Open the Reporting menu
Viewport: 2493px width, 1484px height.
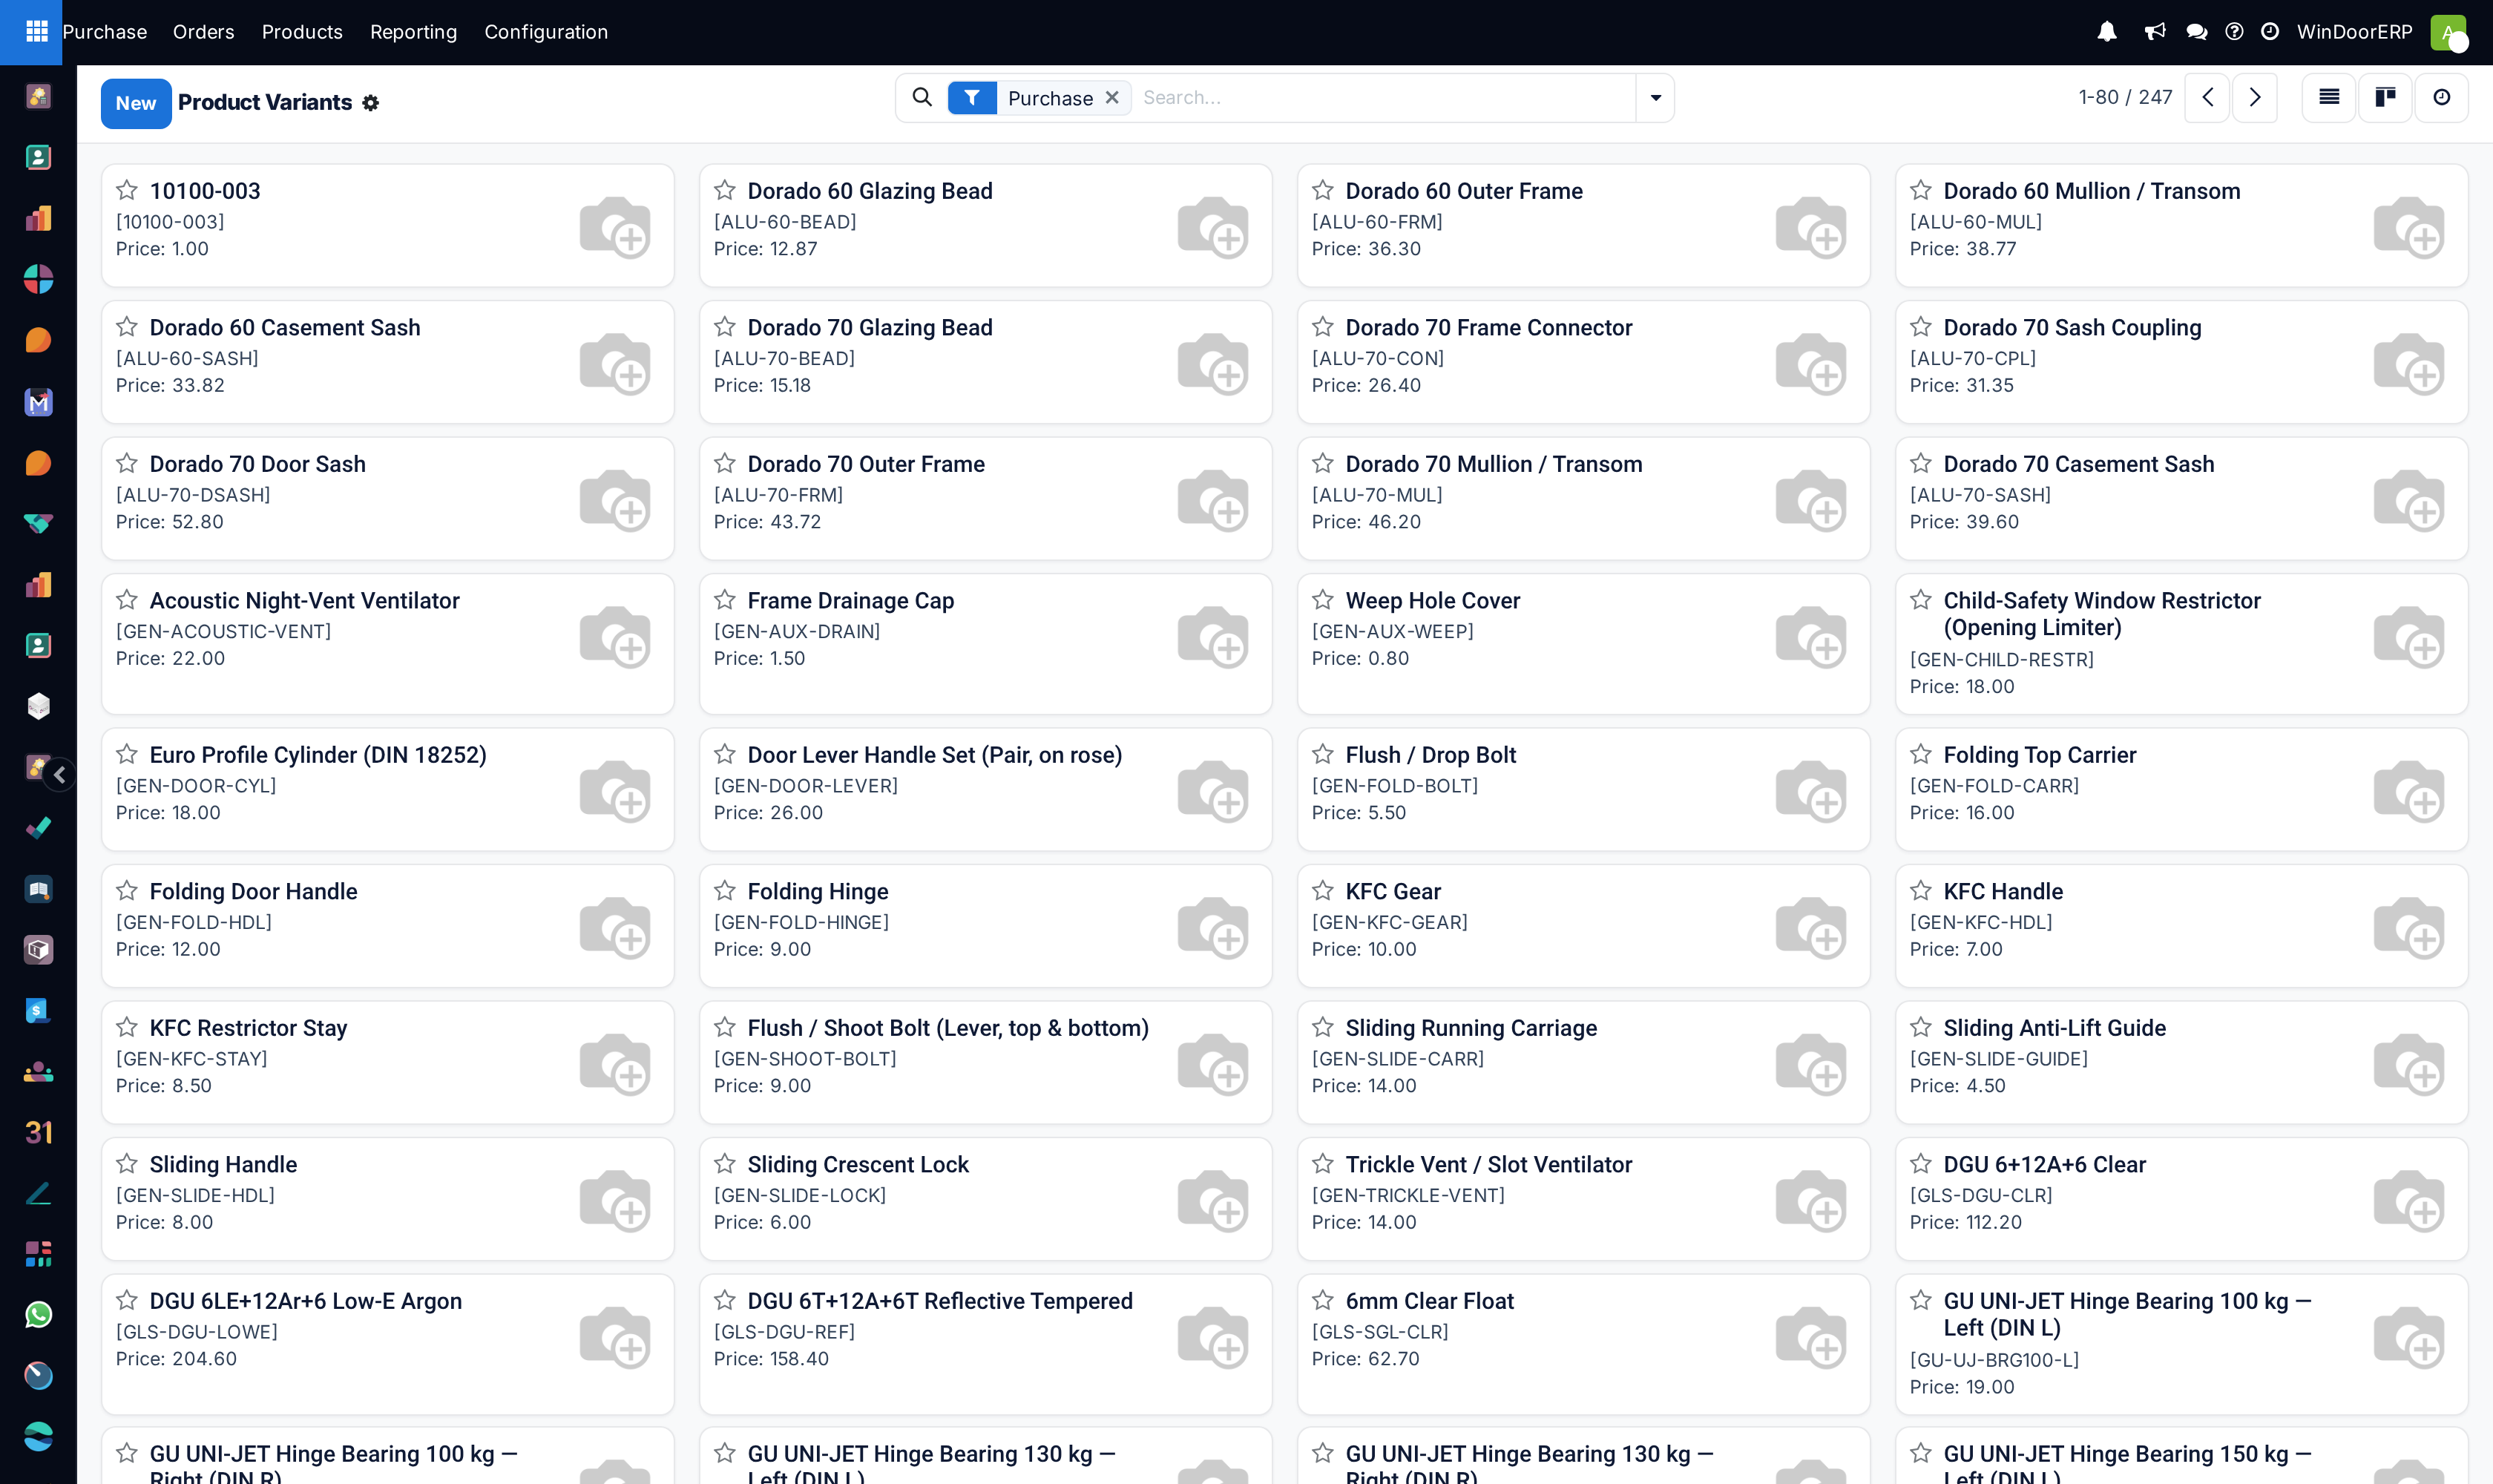[413, 32]
